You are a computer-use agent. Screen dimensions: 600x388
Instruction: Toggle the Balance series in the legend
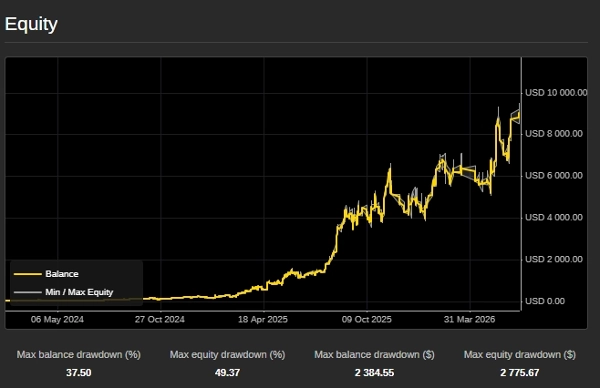click(46, 274)
